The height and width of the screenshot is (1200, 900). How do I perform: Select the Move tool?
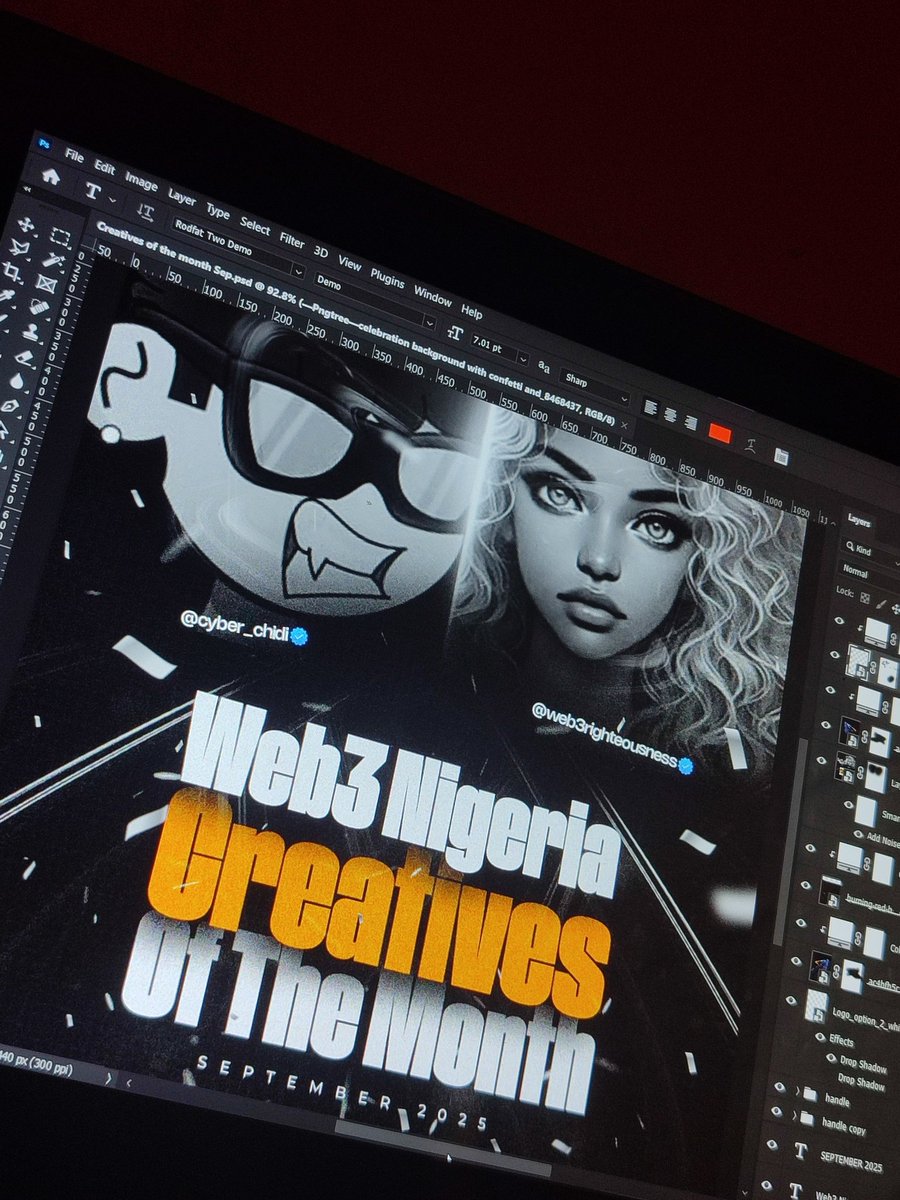tap(26, 224)
